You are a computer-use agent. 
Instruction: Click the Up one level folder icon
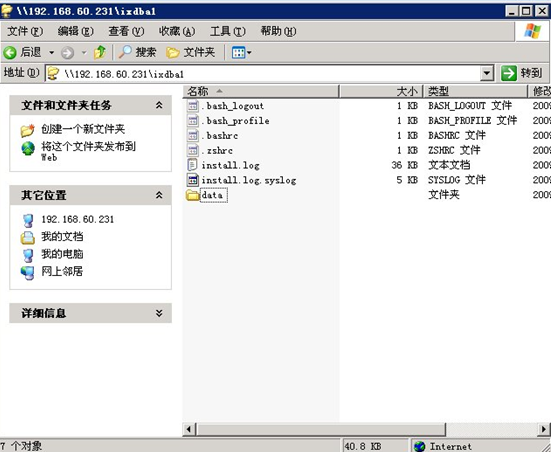tap(100, 53)
